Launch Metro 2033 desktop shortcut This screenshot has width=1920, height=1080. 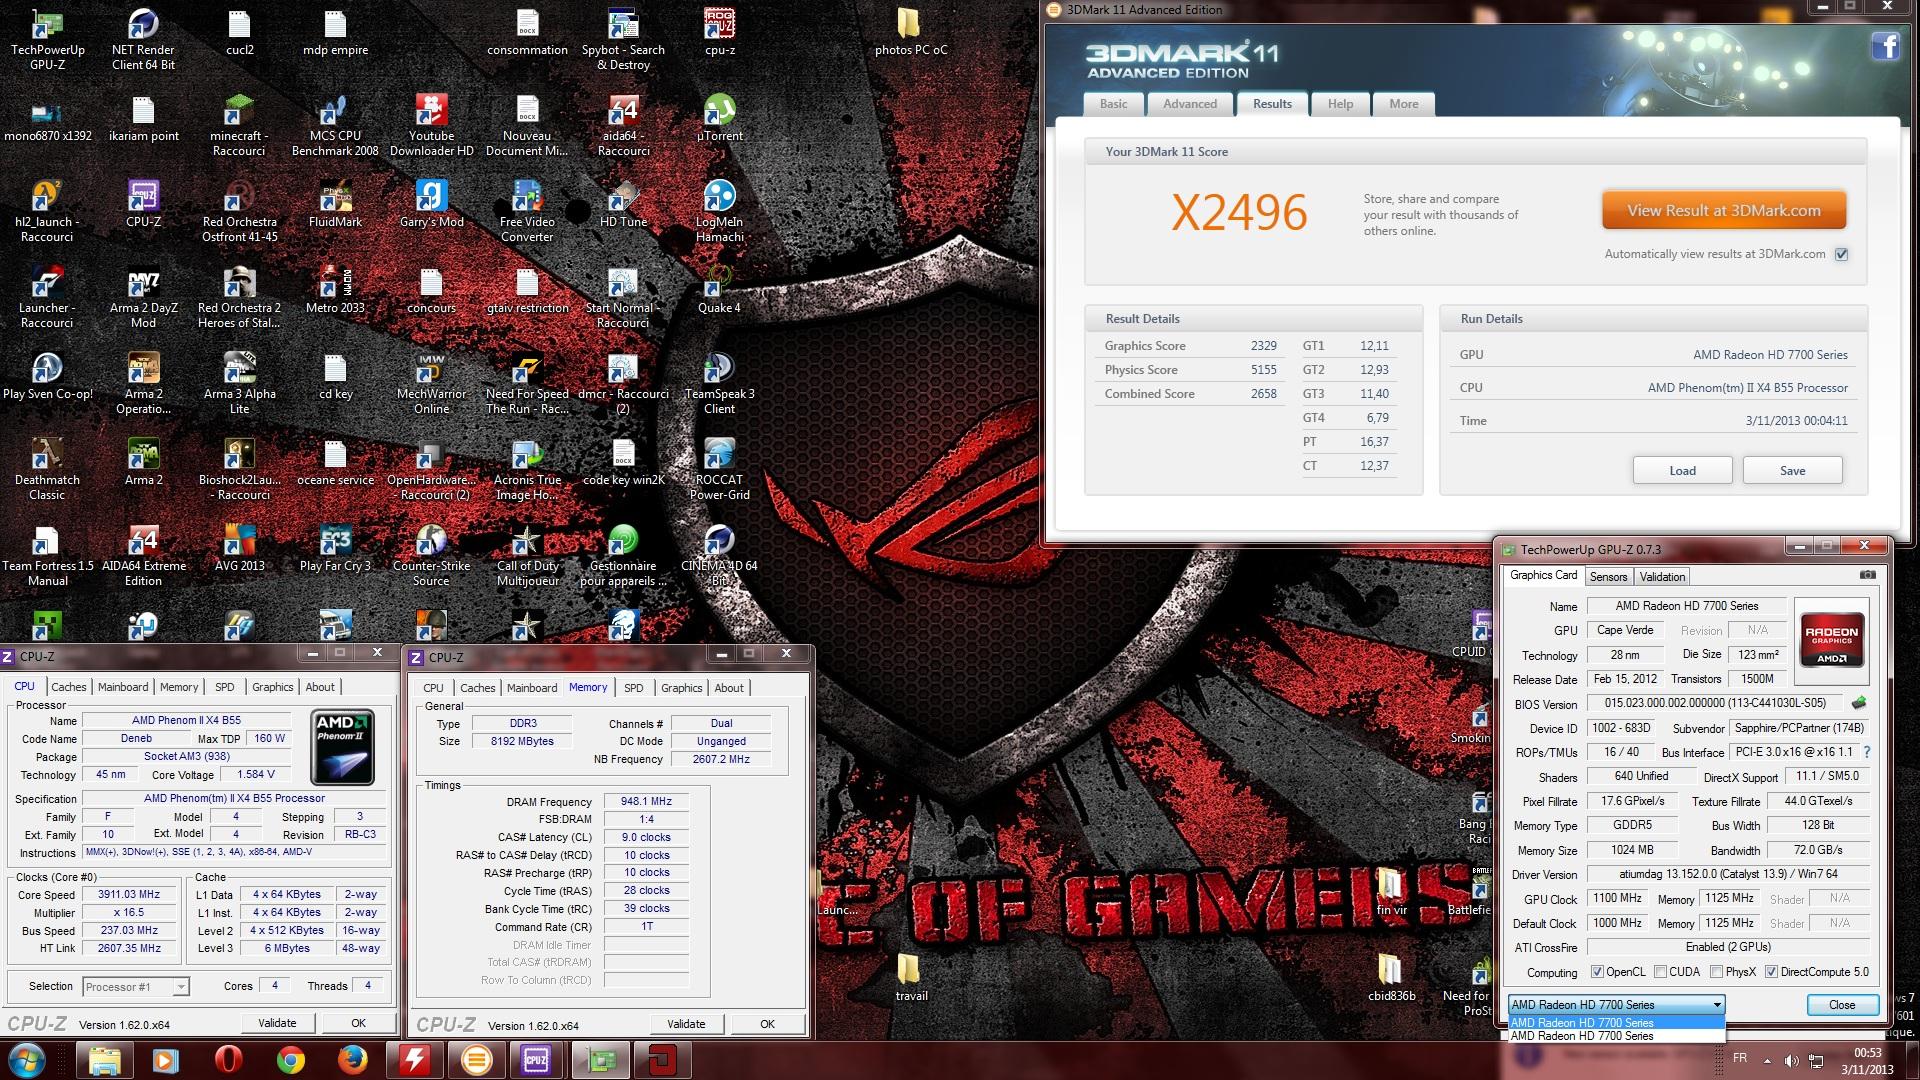click(x=335, y=291)
